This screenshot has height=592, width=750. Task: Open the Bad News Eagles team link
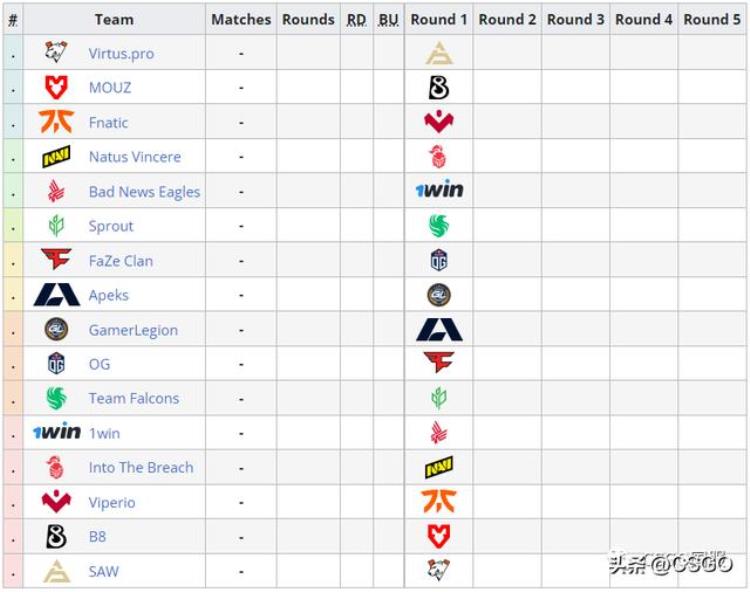(144, 191)
